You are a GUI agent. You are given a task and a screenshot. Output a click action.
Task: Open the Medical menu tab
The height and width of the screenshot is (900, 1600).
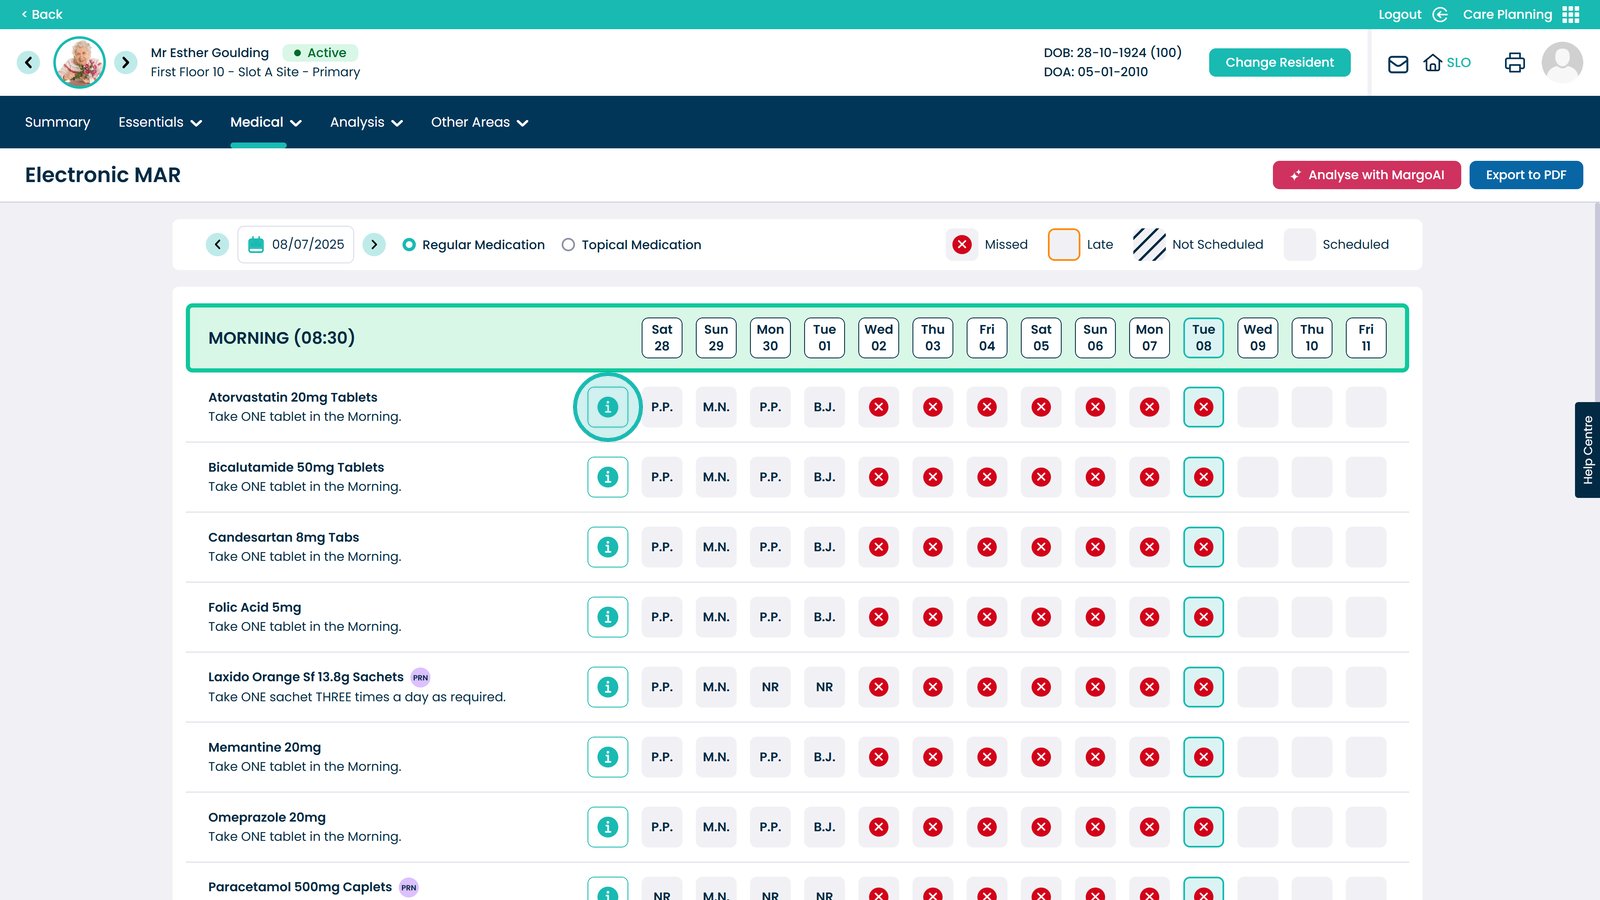[265, 122]
